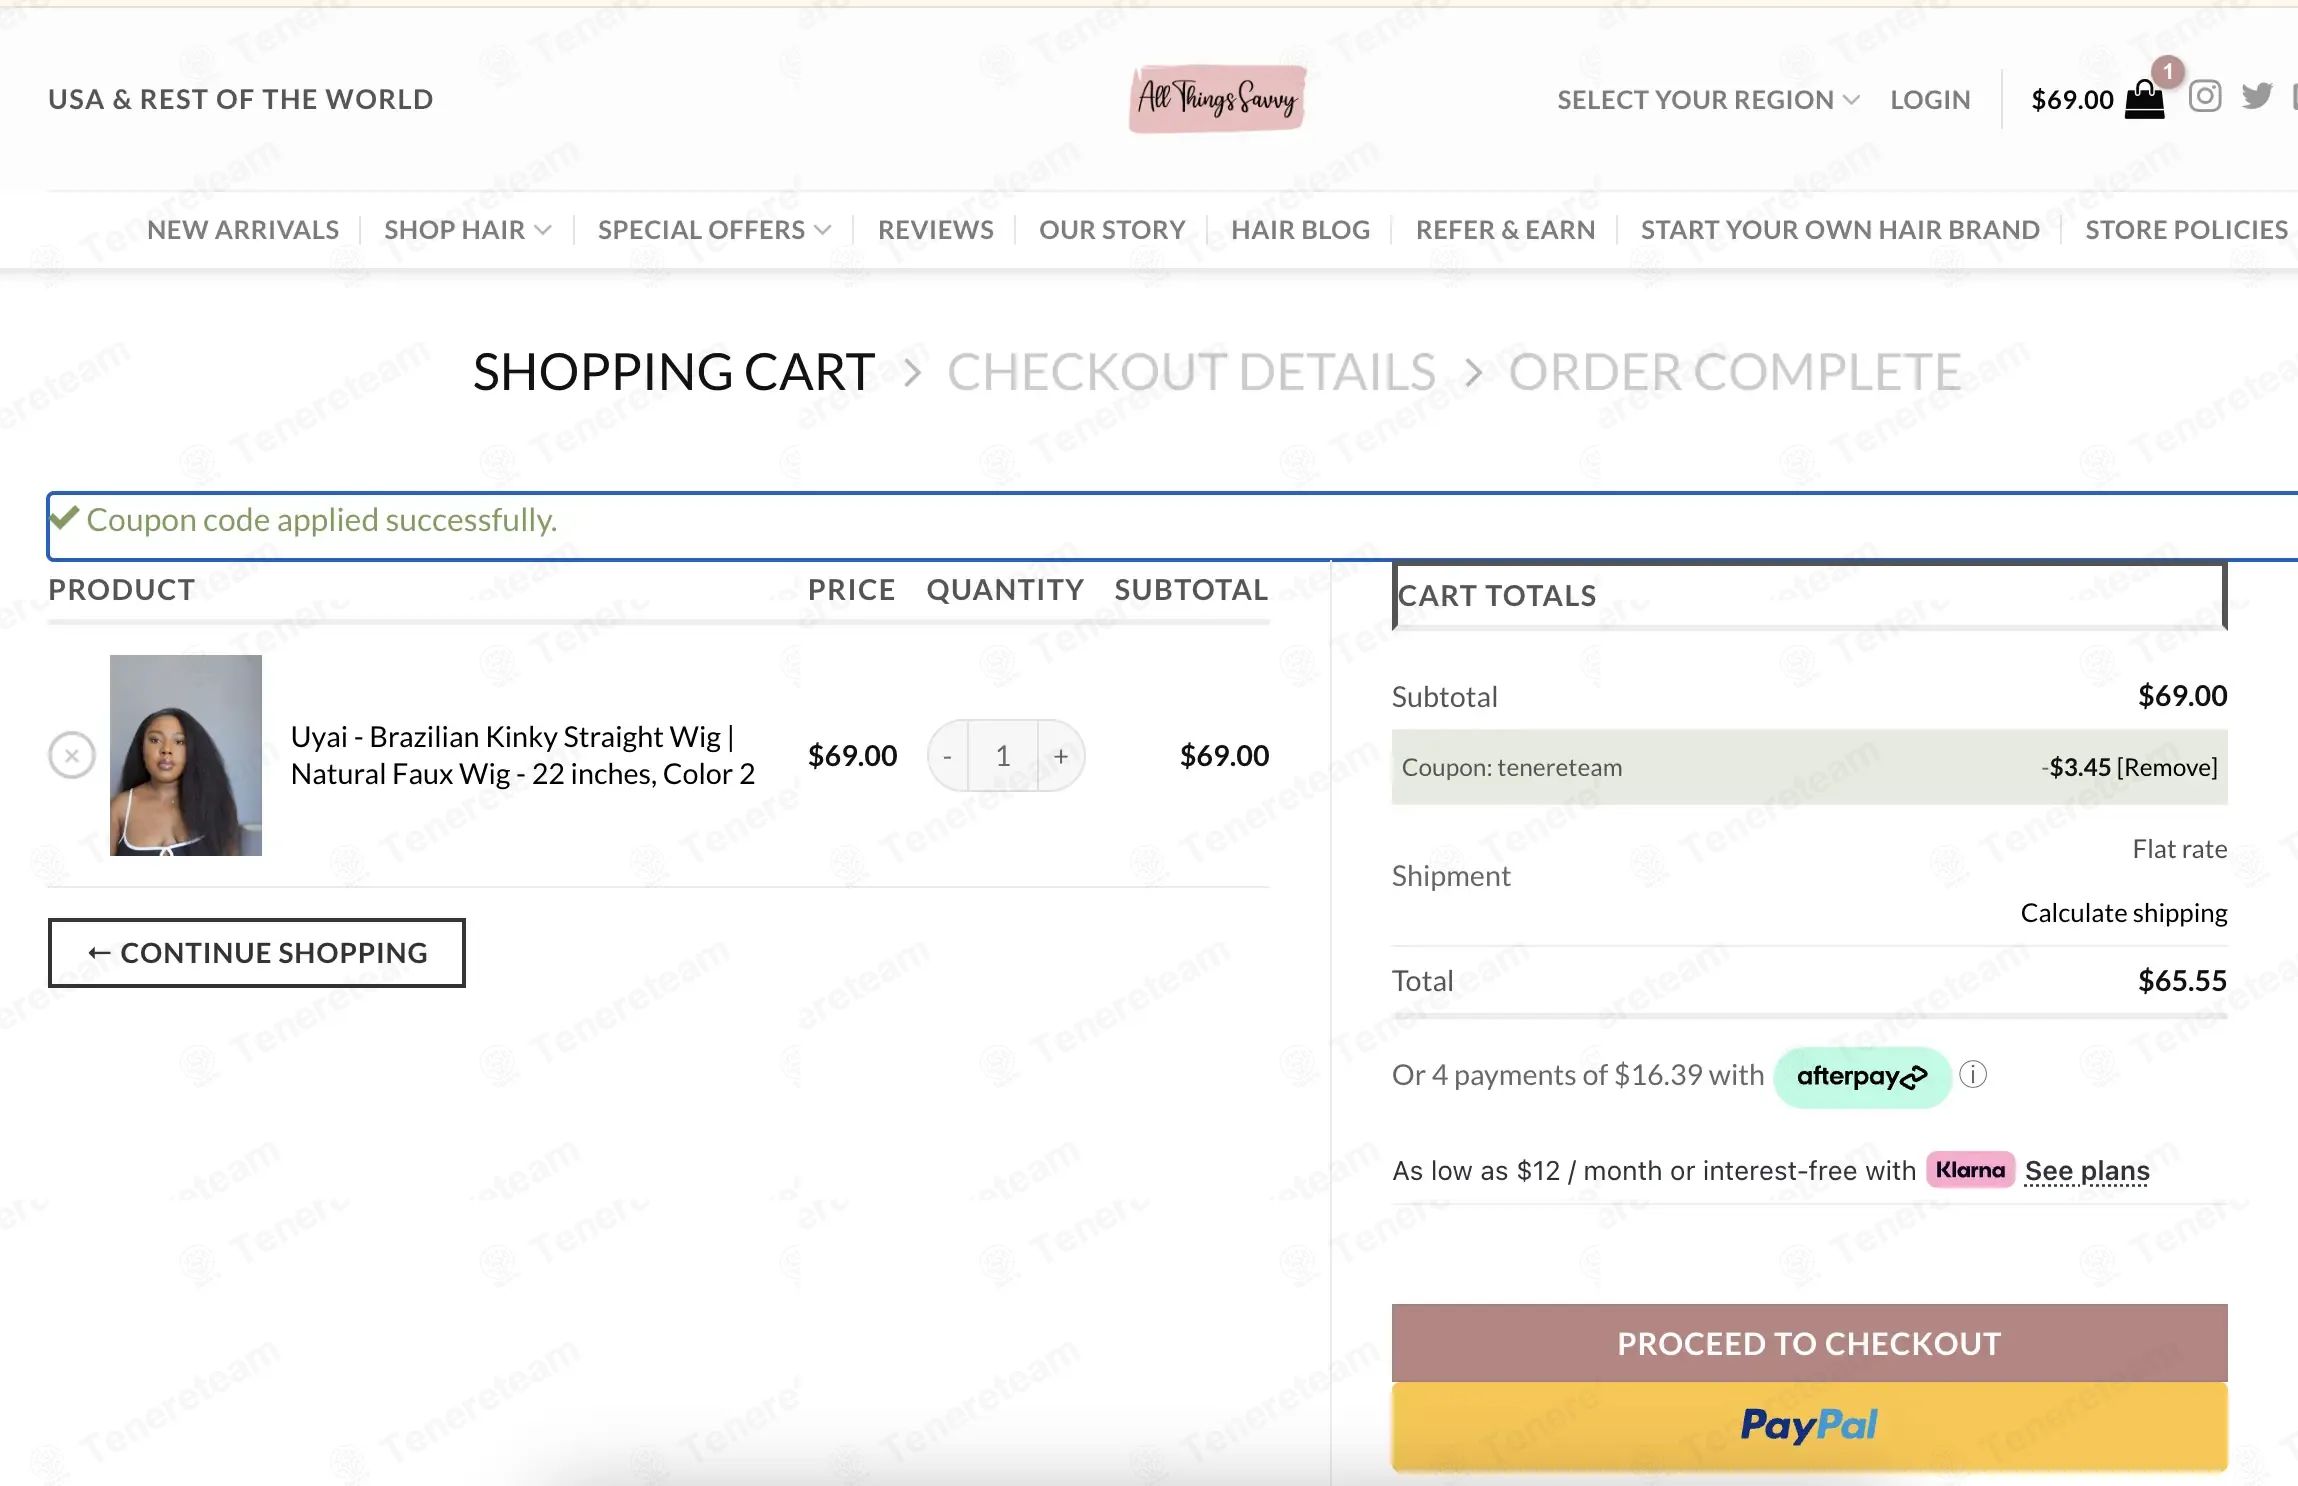
Task: Click the header $69.00 cart total
Action: coord(2072,100)
